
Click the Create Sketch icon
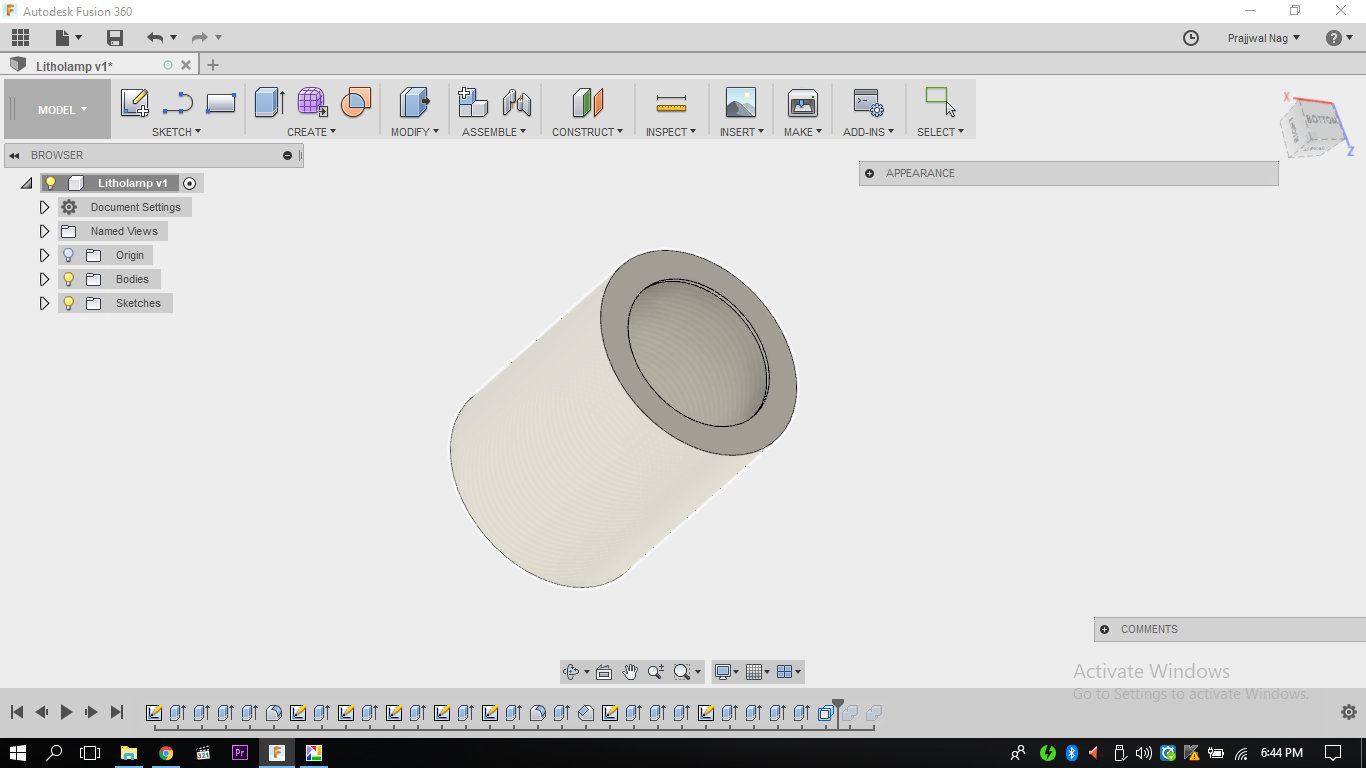[134, 102]
